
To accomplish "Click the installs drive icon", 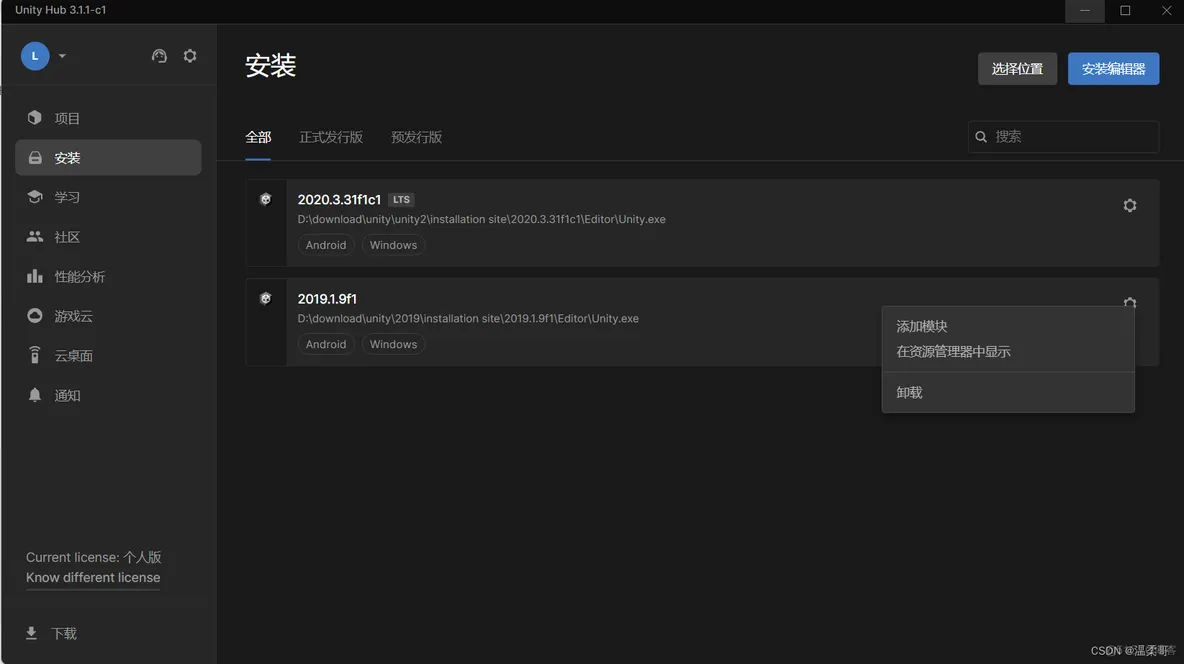I will click(35, 157).
